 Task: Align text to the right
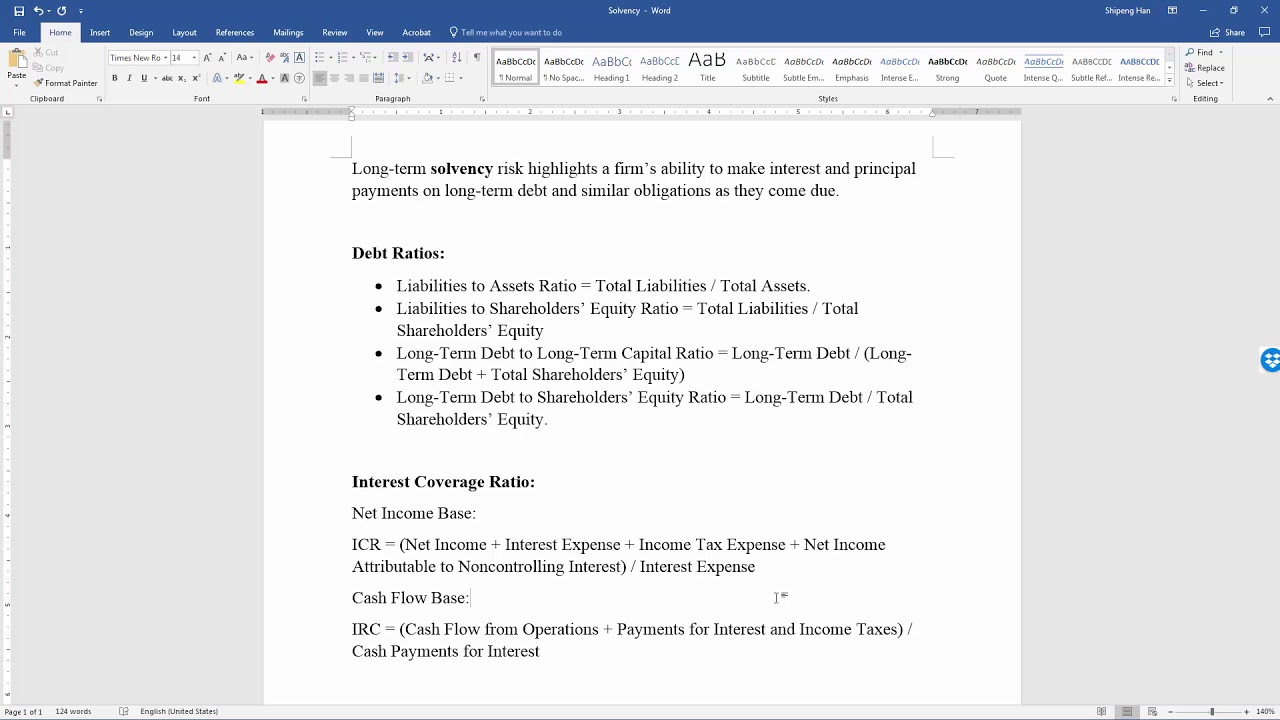pyautogui.click(x=349, y=78)
